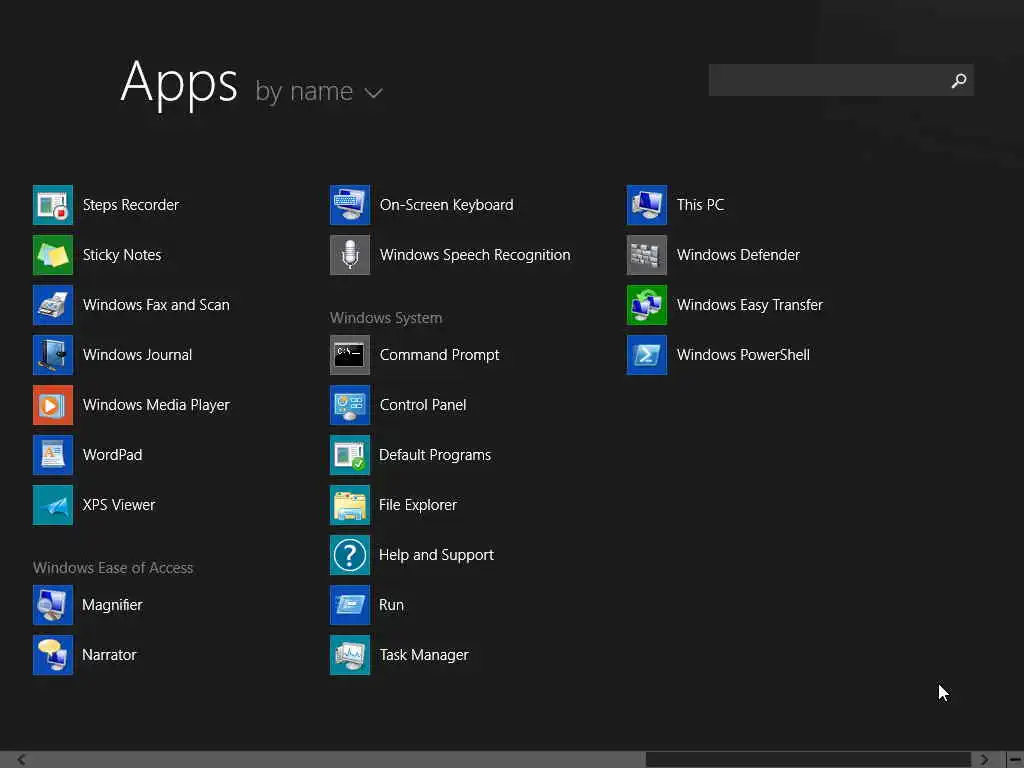Launch the Magnifier icon
The width and height of the screenshot is (1024, 768).
point(53,605)
